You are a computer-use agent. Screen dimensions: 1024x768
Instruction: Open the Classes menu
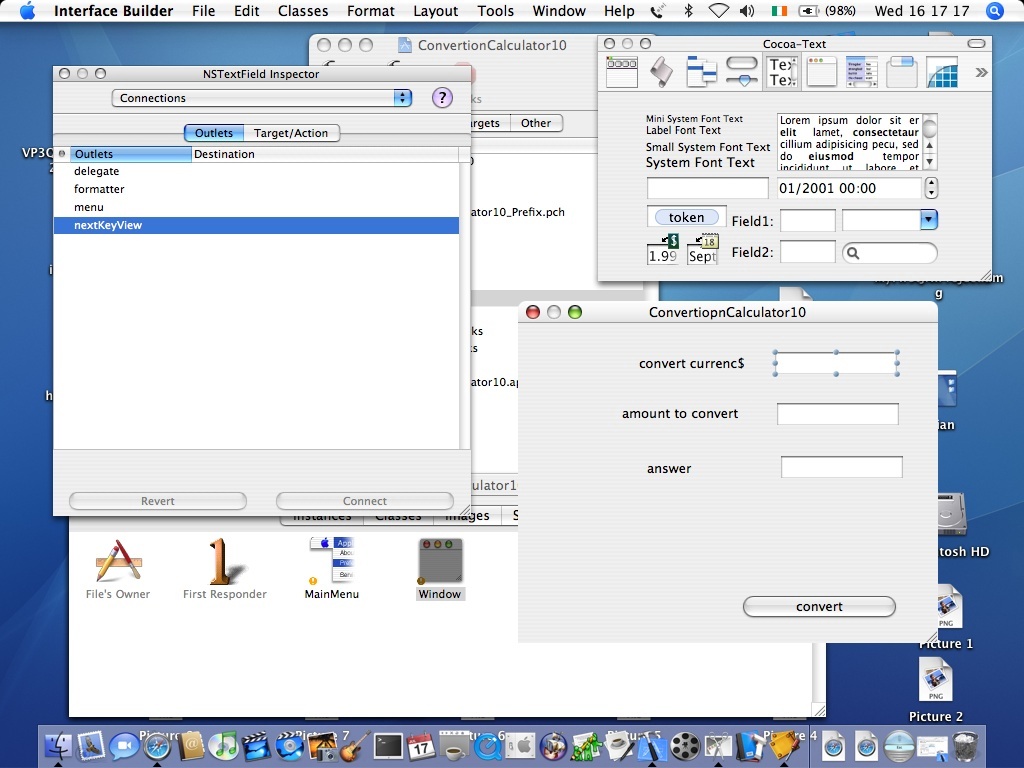(303, 11)
